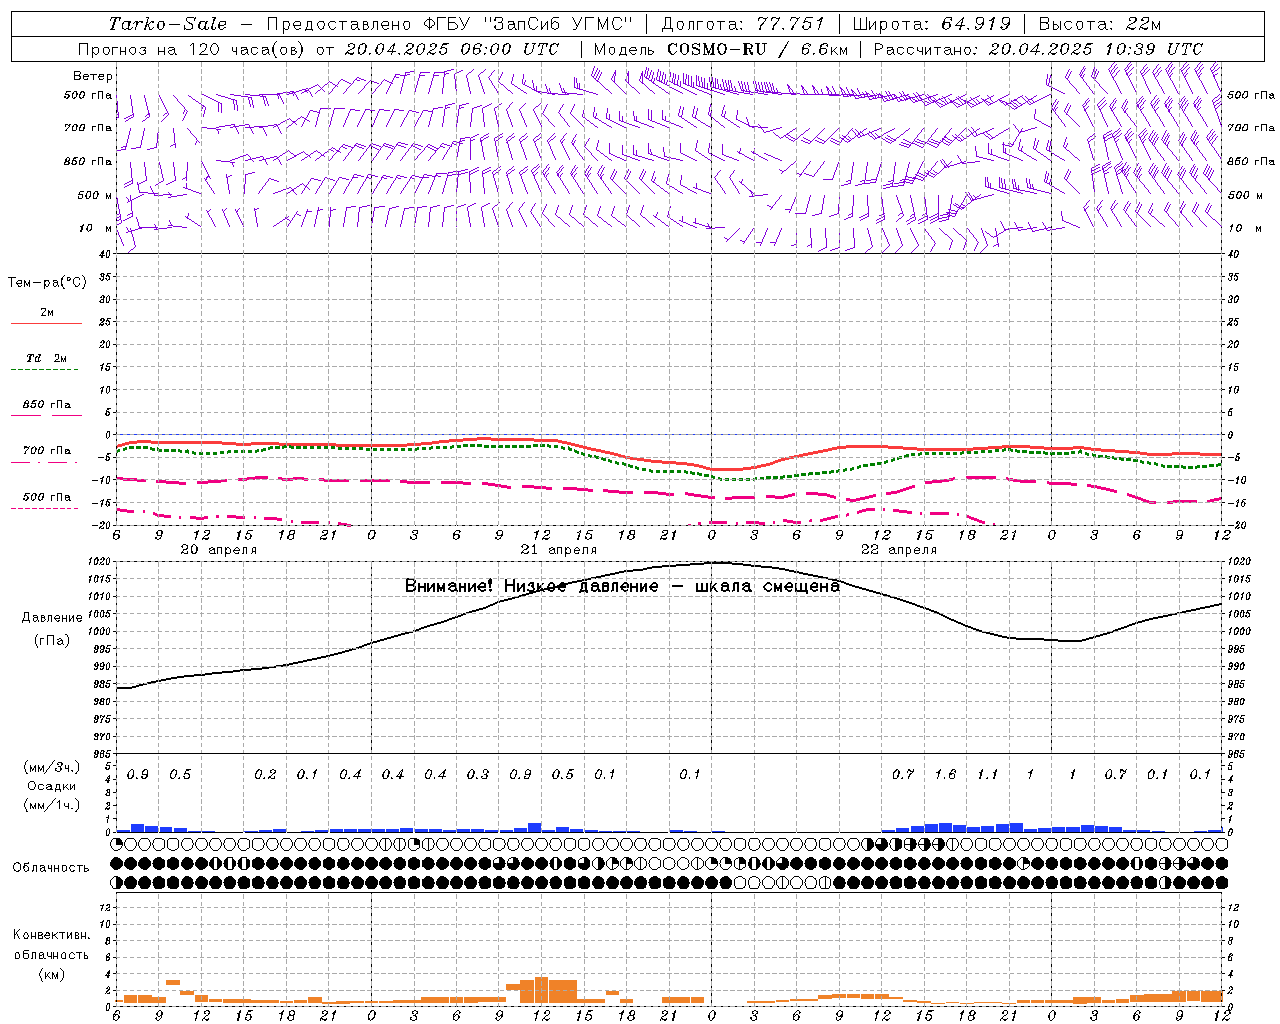Select '850 гПа' in the temperature legend
Image resolution: width=1280 pixels, height=1024 pixels.
coord(47,405)
